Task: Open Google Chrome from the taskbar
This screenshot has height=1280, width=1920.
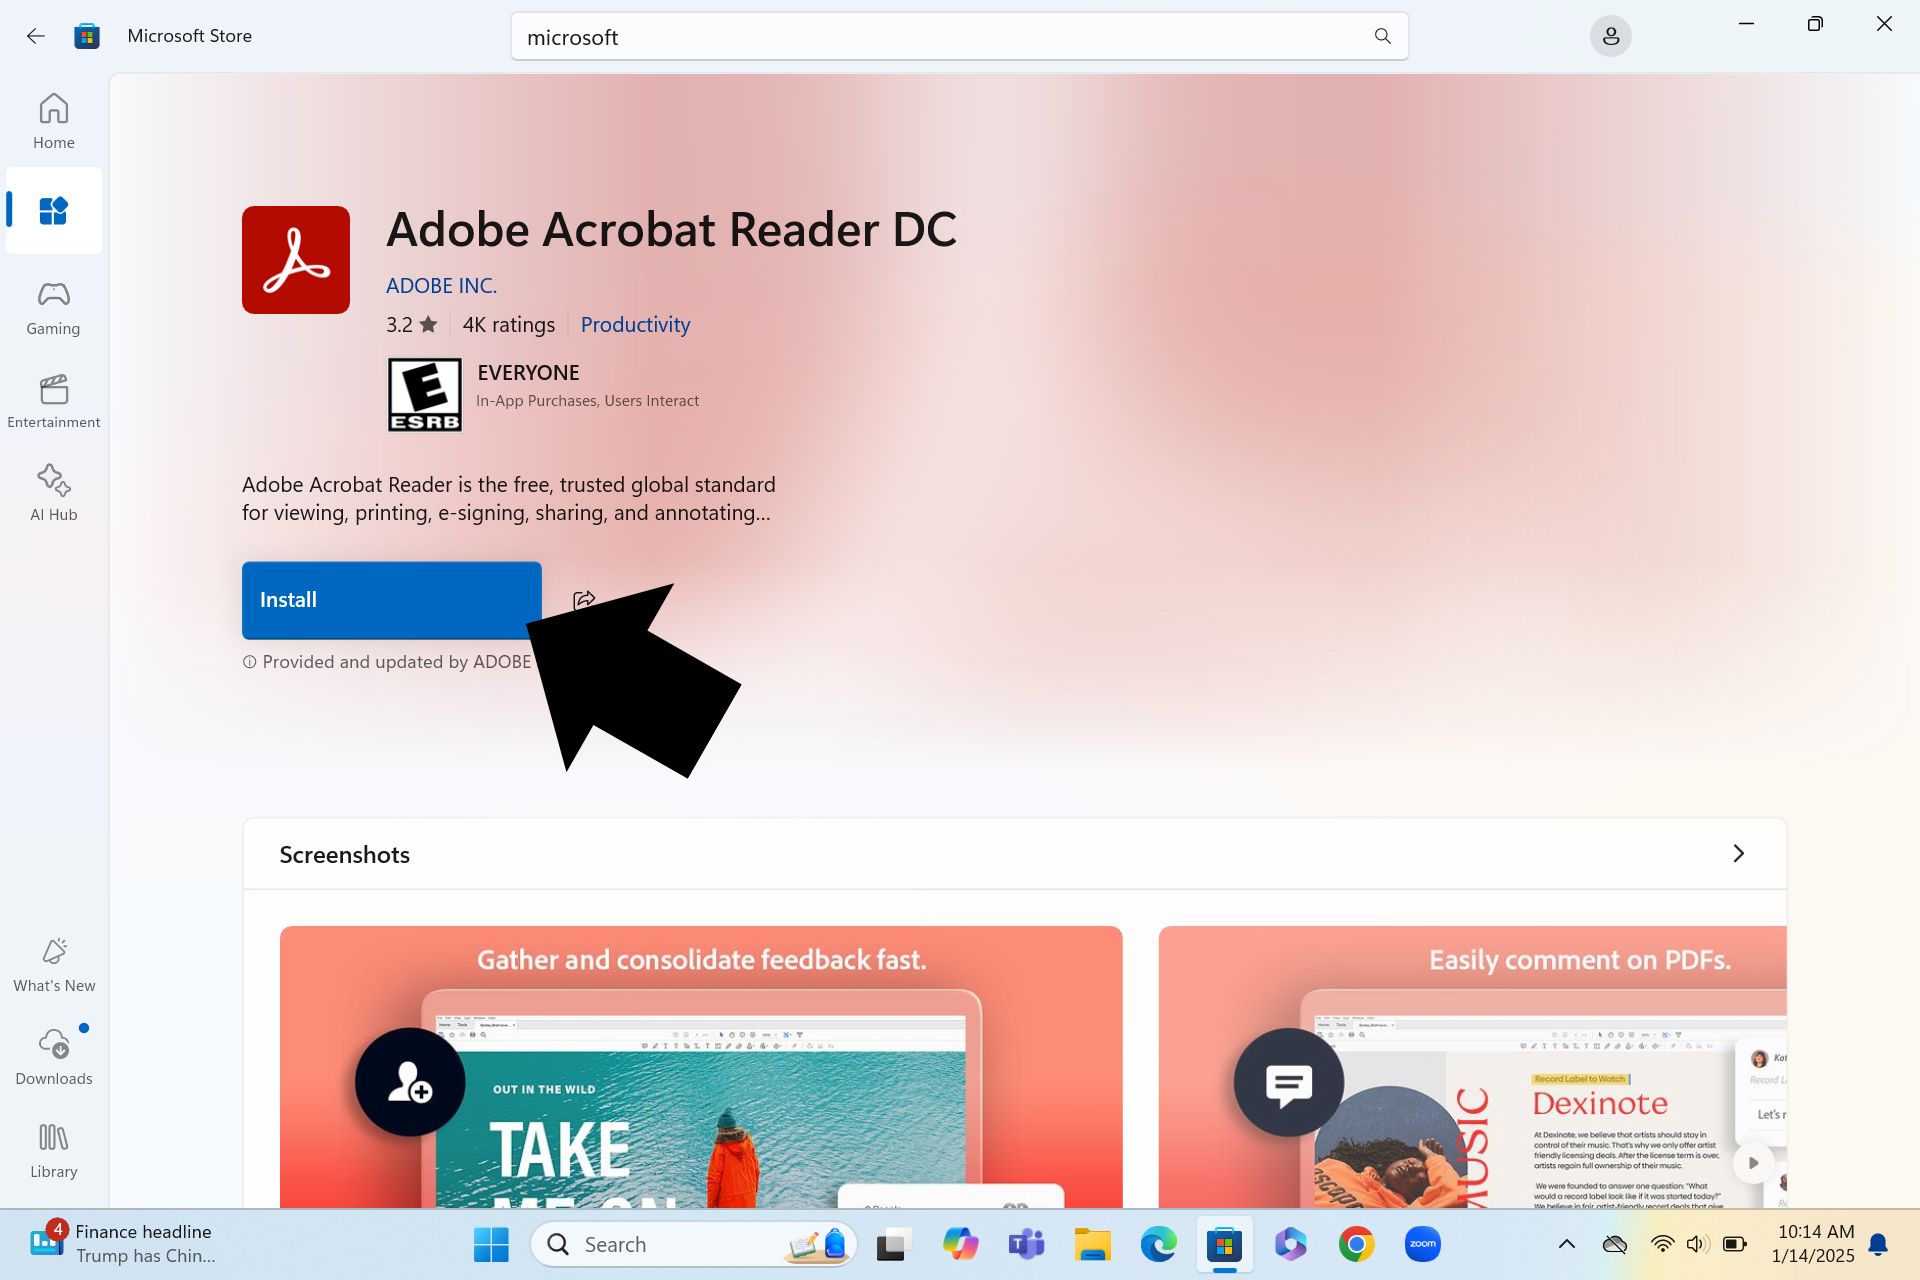Action: tap(1356, 1245)
